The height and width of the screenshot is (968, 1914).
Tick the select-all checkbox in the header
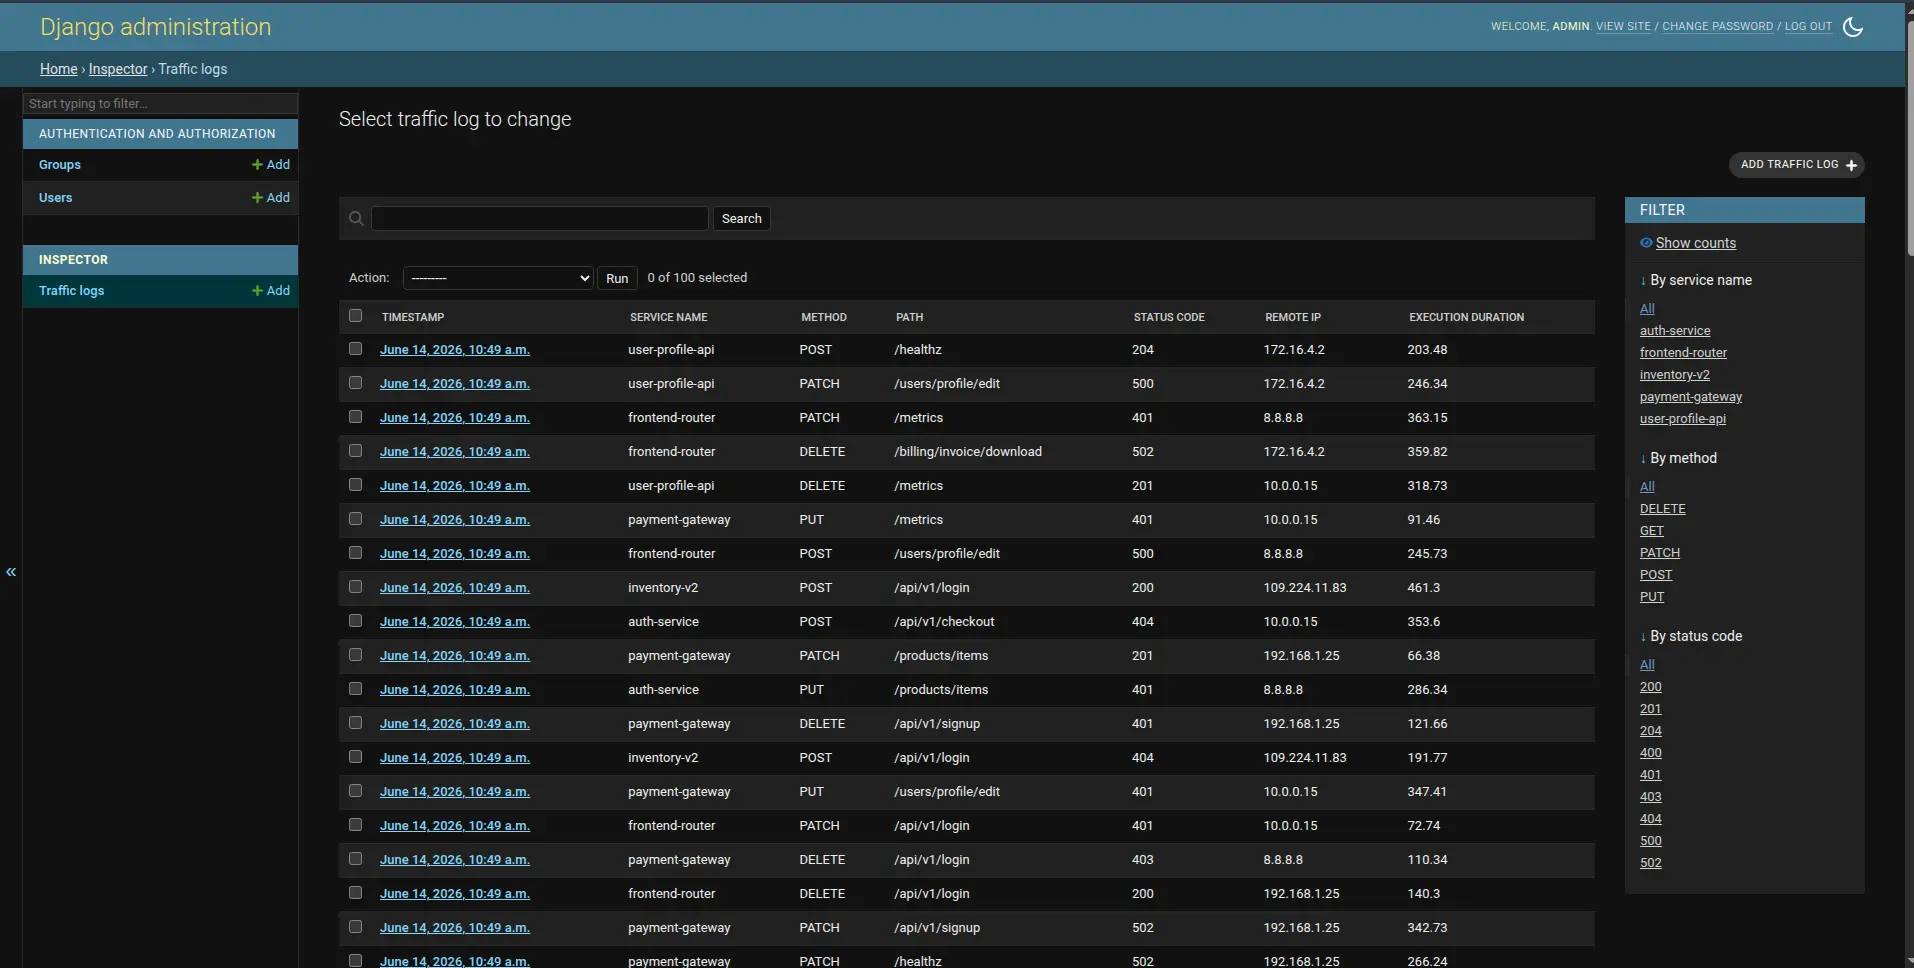click(x=355, y=316)
